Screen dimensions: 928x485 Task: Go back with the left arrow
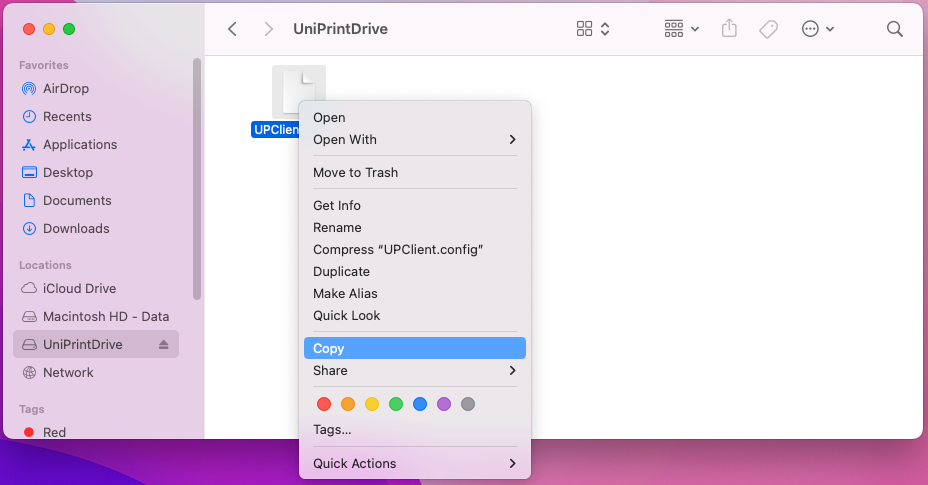[233, 29]
